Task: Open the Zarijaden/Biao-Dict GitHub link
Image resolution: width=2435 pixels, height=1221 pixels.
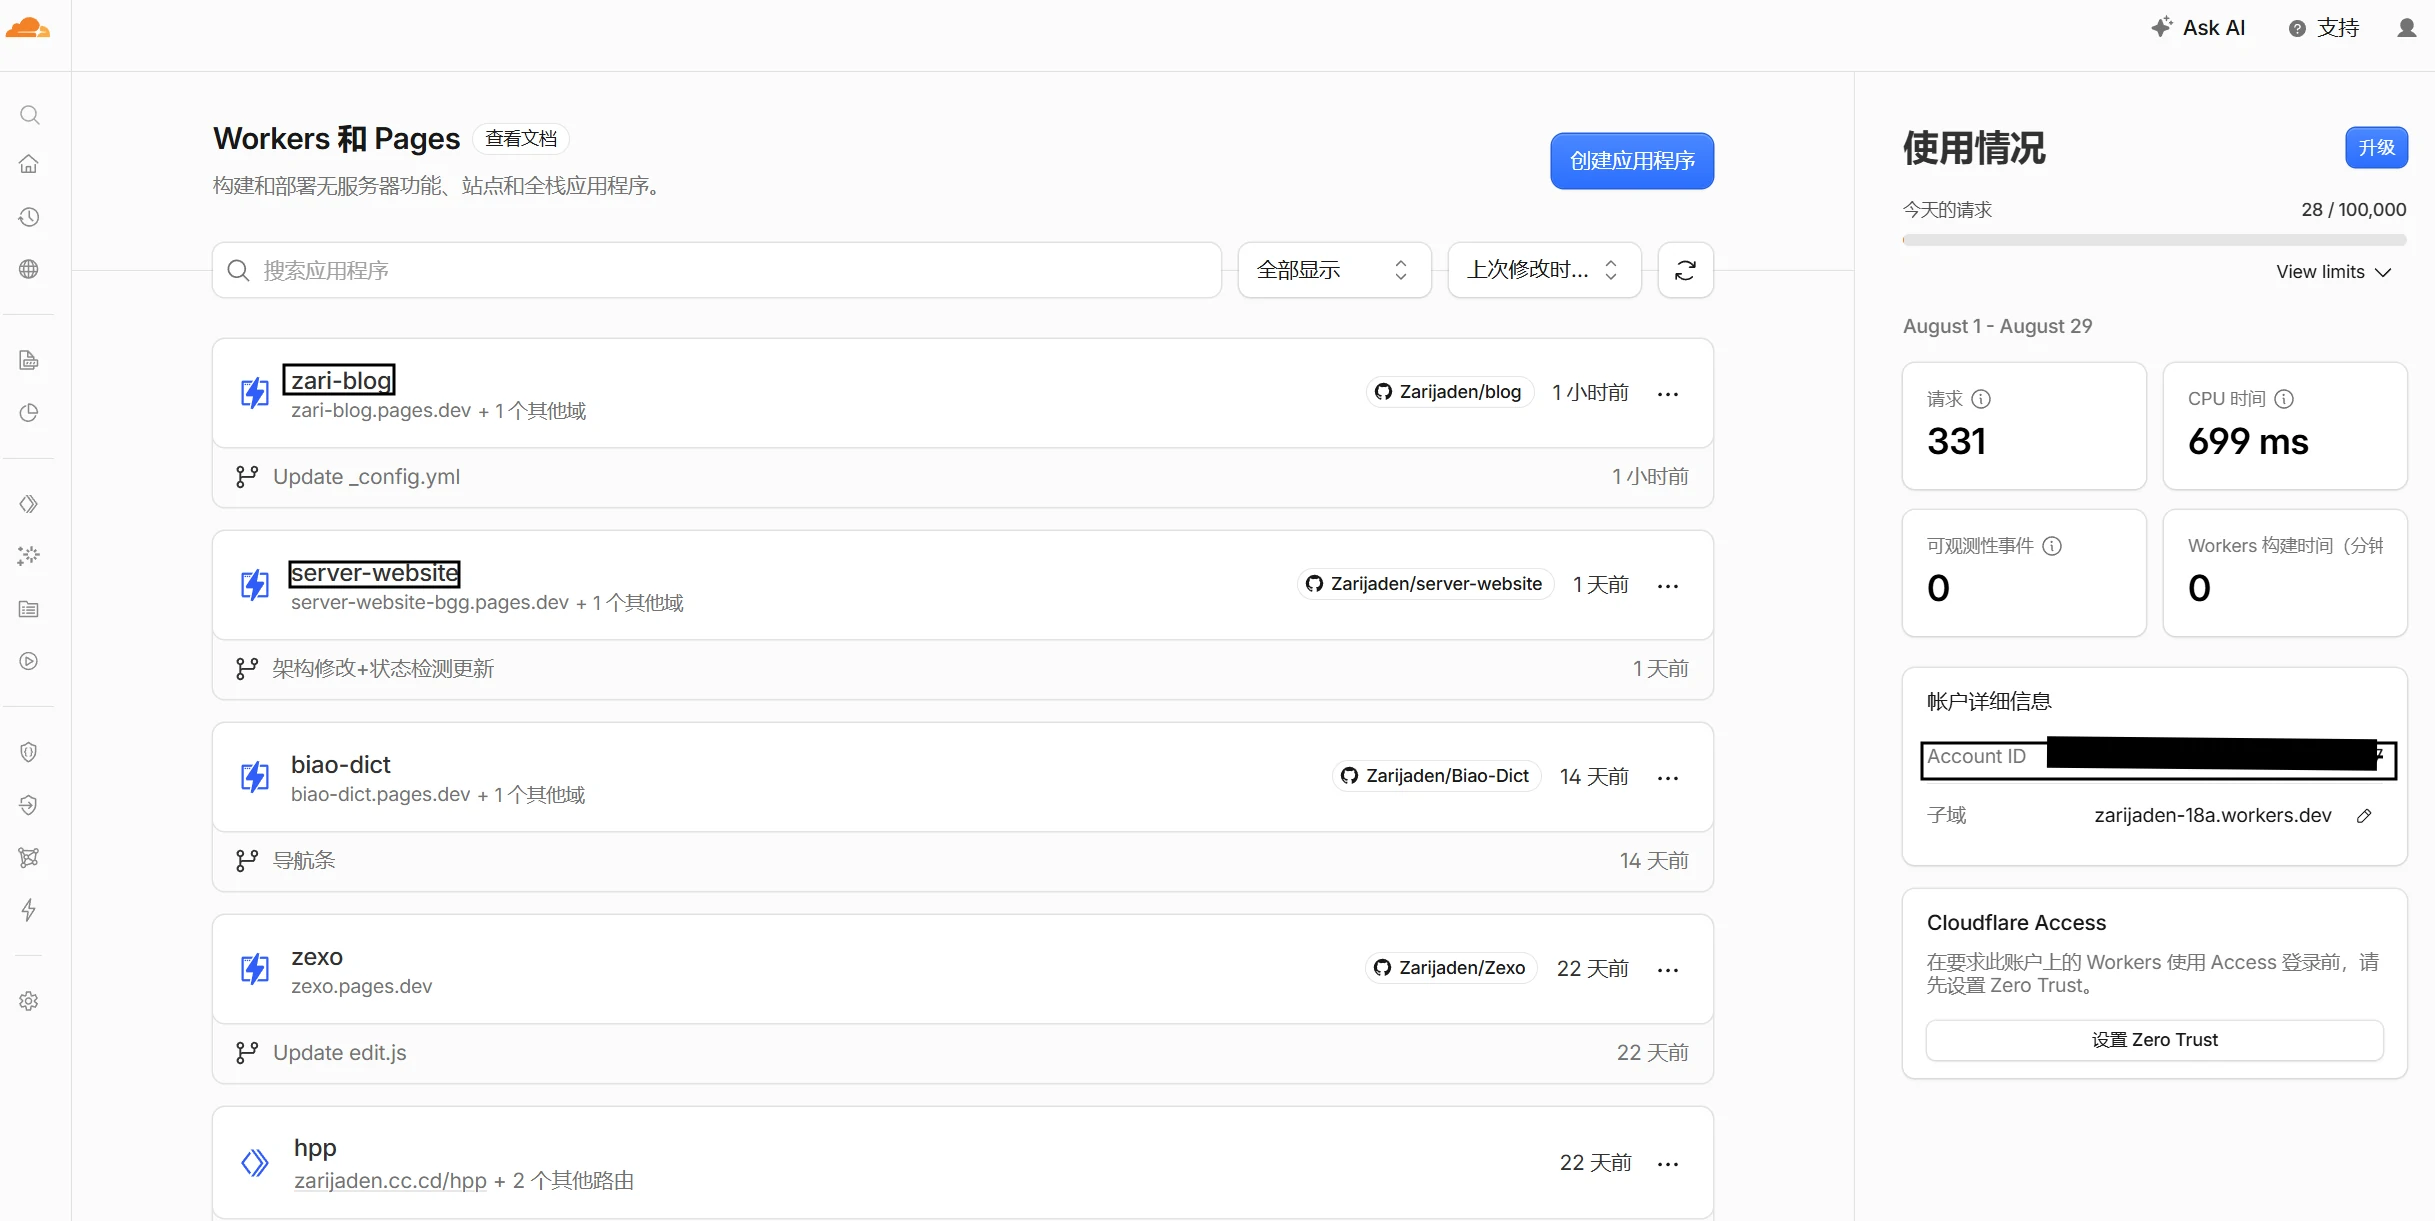Action: point(1437,776)
